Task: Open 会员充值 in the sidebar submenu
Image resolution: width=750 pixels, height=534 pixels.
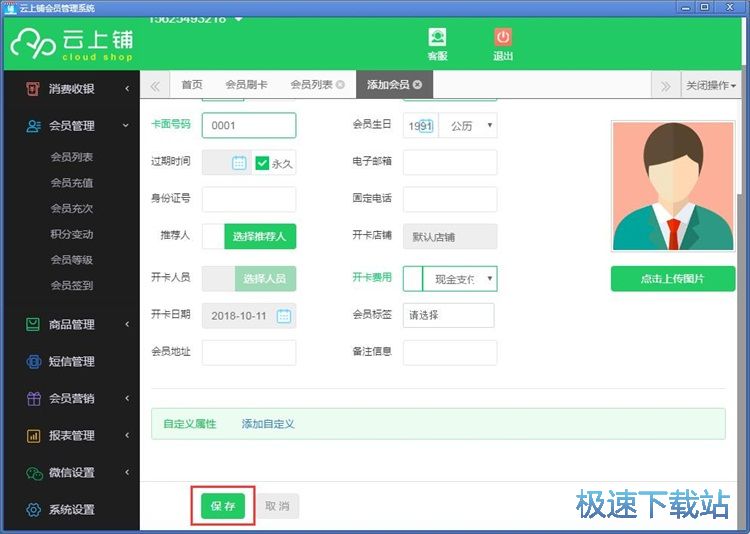Action: click(72, 183)
